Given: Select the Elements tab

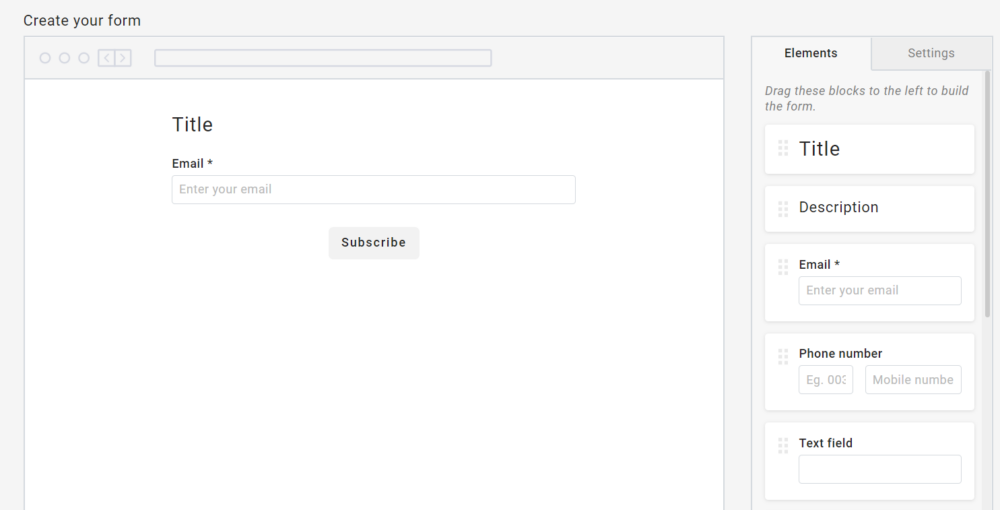Looking at the screenshot, I should pos(811,53).
